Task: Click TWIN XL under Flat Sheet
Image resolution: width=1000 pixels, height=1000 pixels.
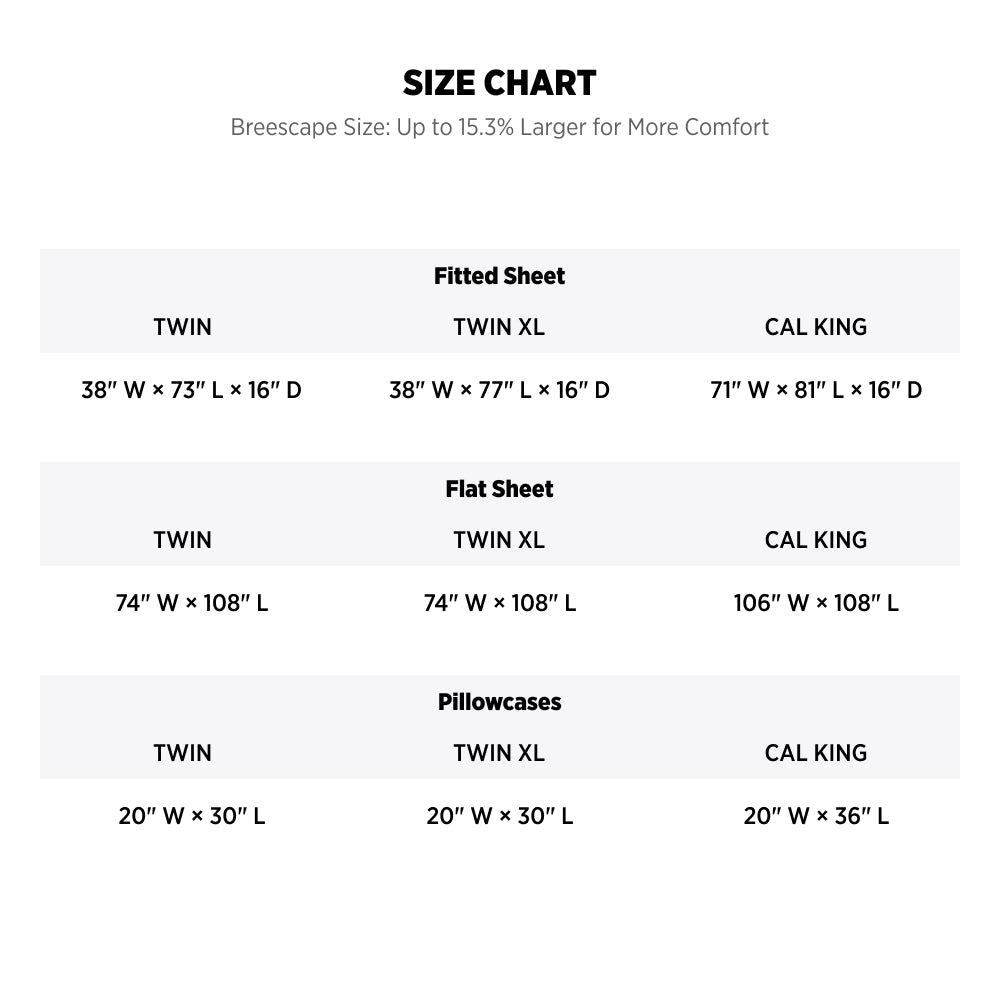Action: coord(499,540)
